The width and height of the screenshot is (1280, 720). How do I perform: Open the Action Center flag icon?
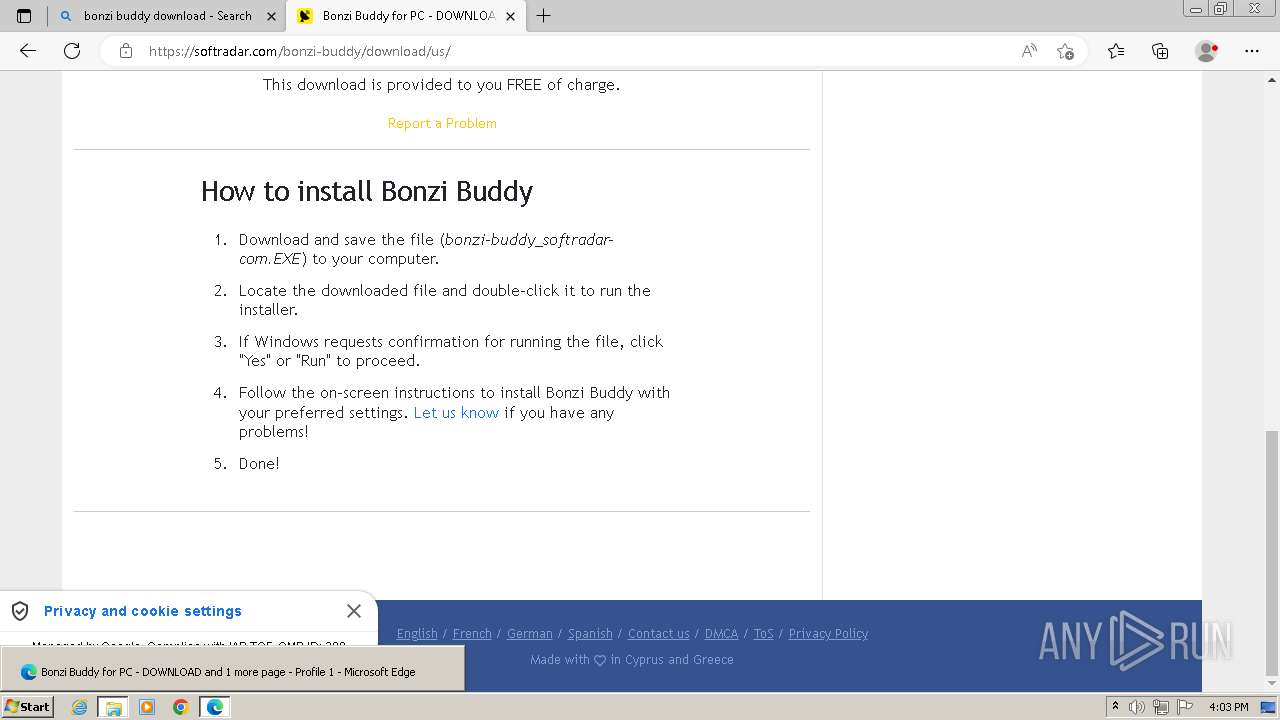(x=1186, y=707)
